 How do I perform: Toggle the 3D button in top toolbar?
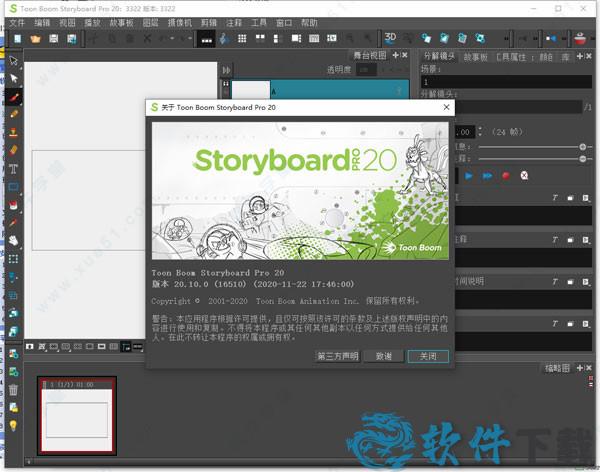click(x=391, y=39)
